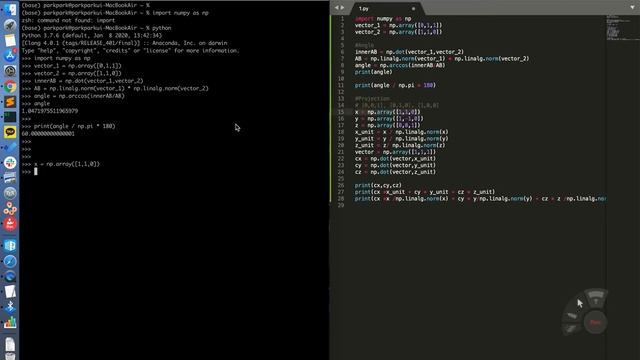640x360 pixels.
Task: Open the orange molecule app dock icon
Action: tap(10, 209)
